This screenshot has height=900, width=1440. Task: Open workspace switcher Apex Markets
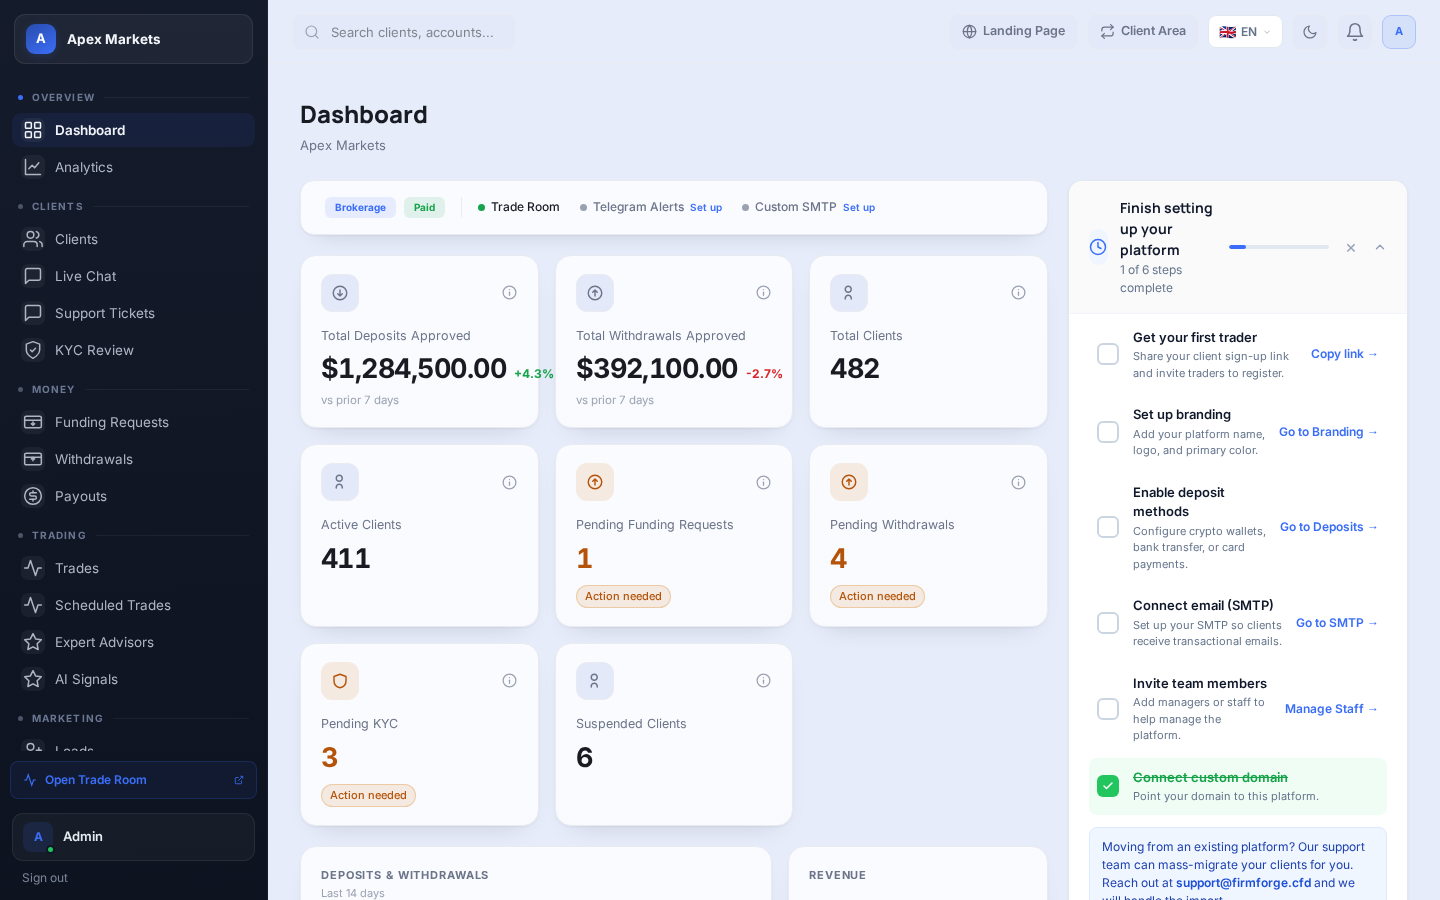tap(133, 39)
